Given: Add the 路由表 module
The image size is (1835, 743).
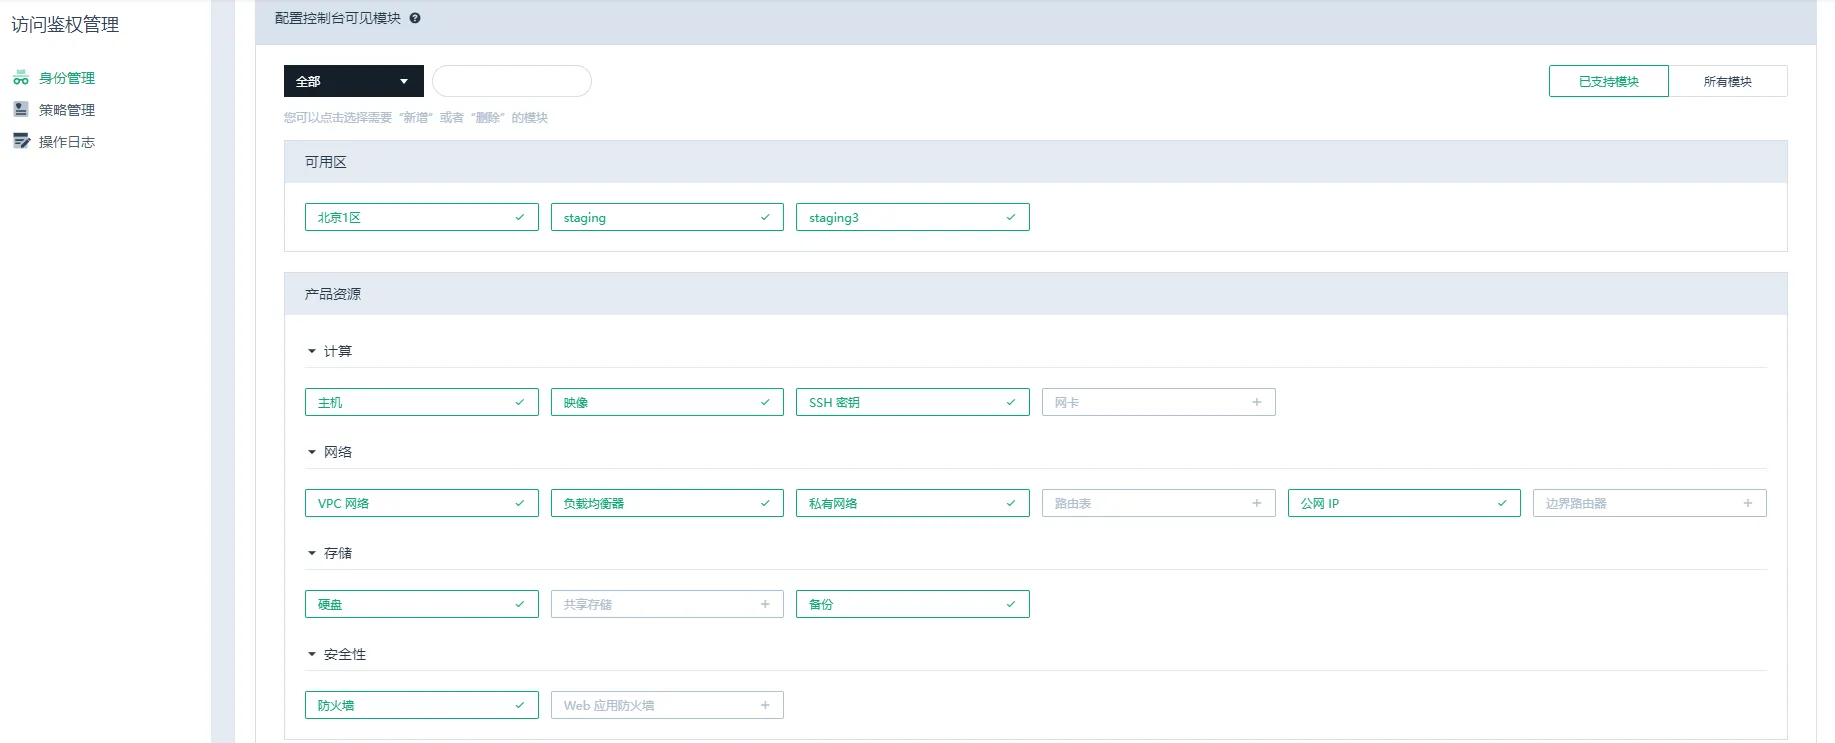Looking at the screenshot, I should (1158, 503).
